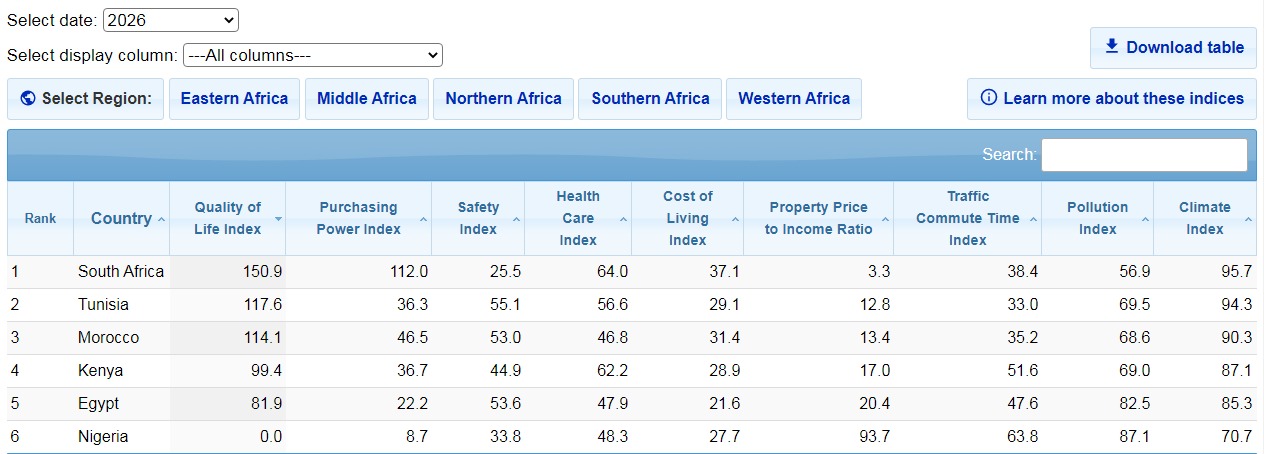Open the Select date dropdown

point(170,20)
